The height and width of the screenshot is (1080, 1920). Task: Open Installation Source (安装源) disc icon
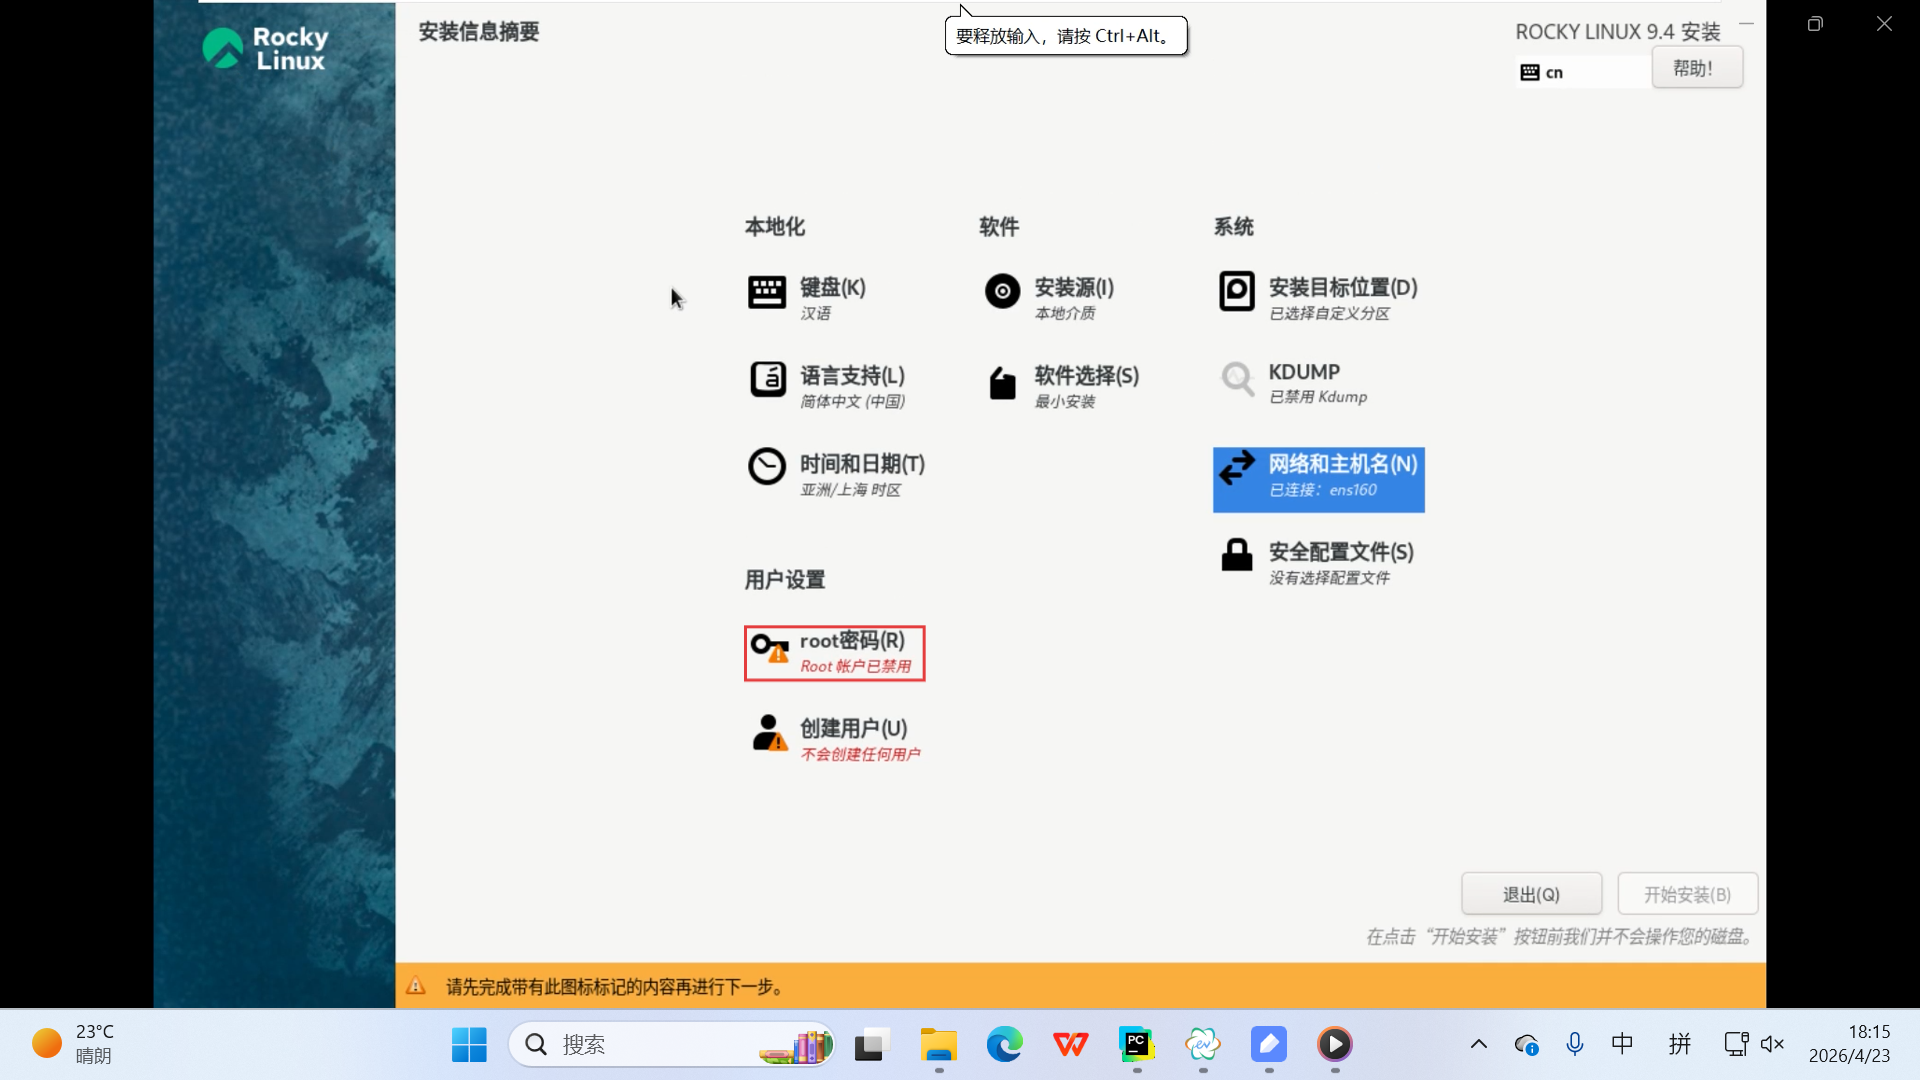point(1002,292)
